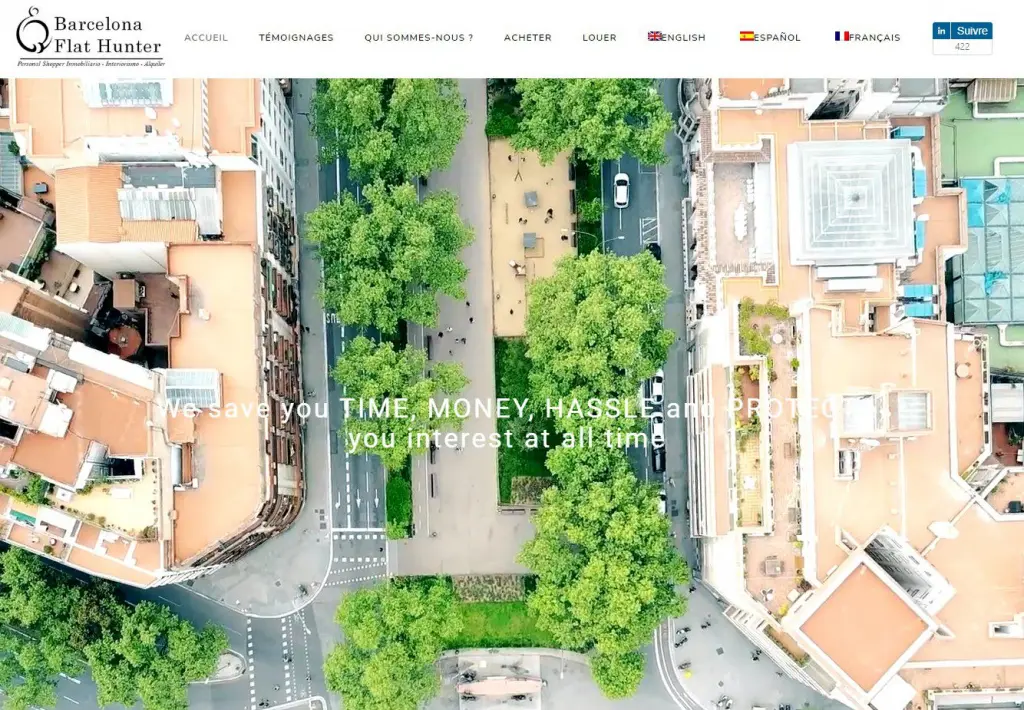Viewport: 1024px width, 710px height.
Task: Click the LinkedIn 'in' icon
Action: coord(941,31)
